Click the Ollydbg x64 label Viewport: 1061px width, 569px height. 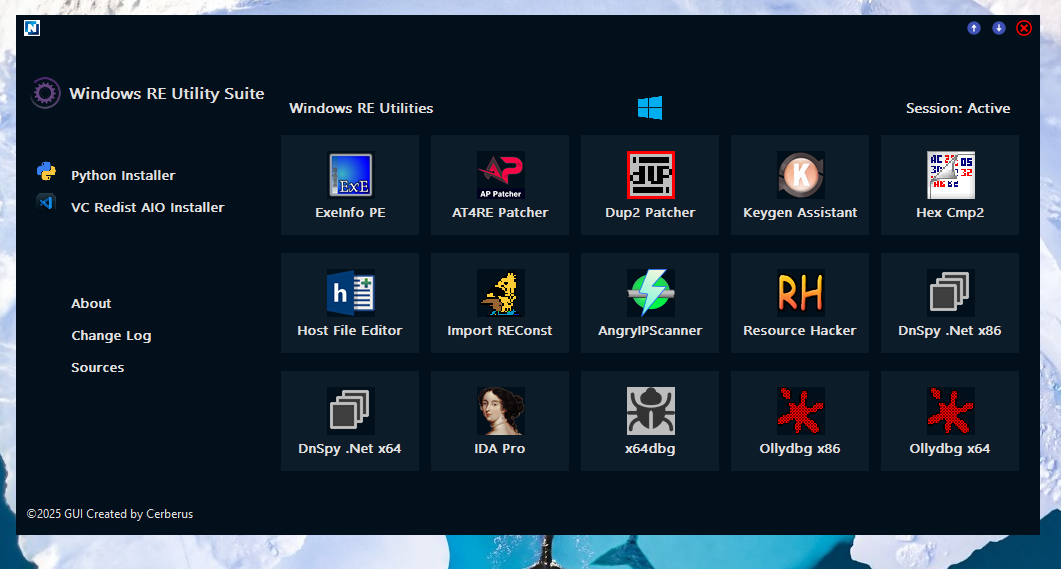click(x=950, y=449)
